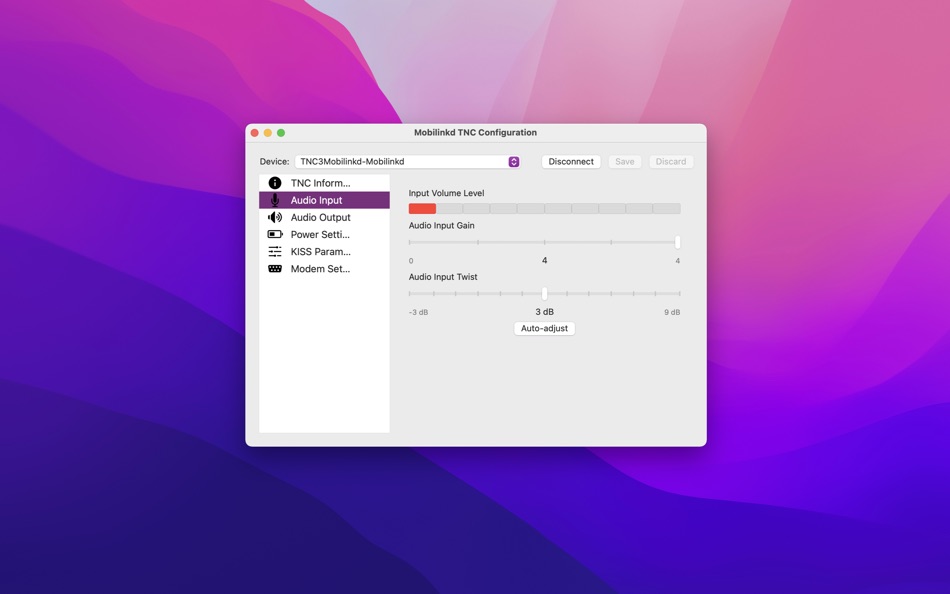
Task: Click the battery icon next to Power Settings
Action: pos(276,234)
